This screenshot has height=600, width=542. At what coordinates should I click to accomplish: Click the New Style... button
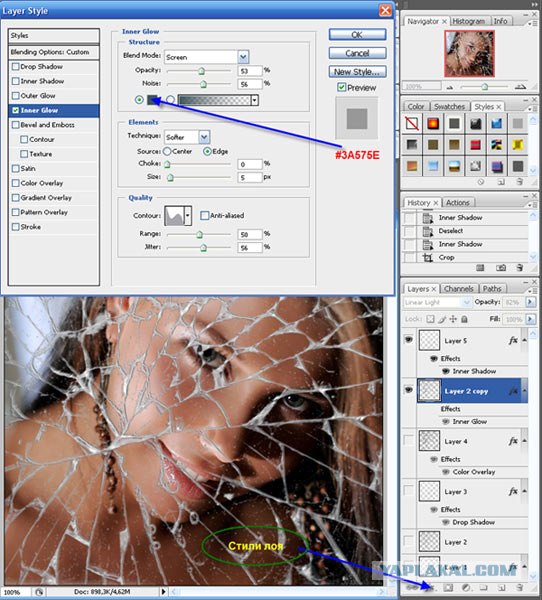pyautogui.click(x=357, y=72)
